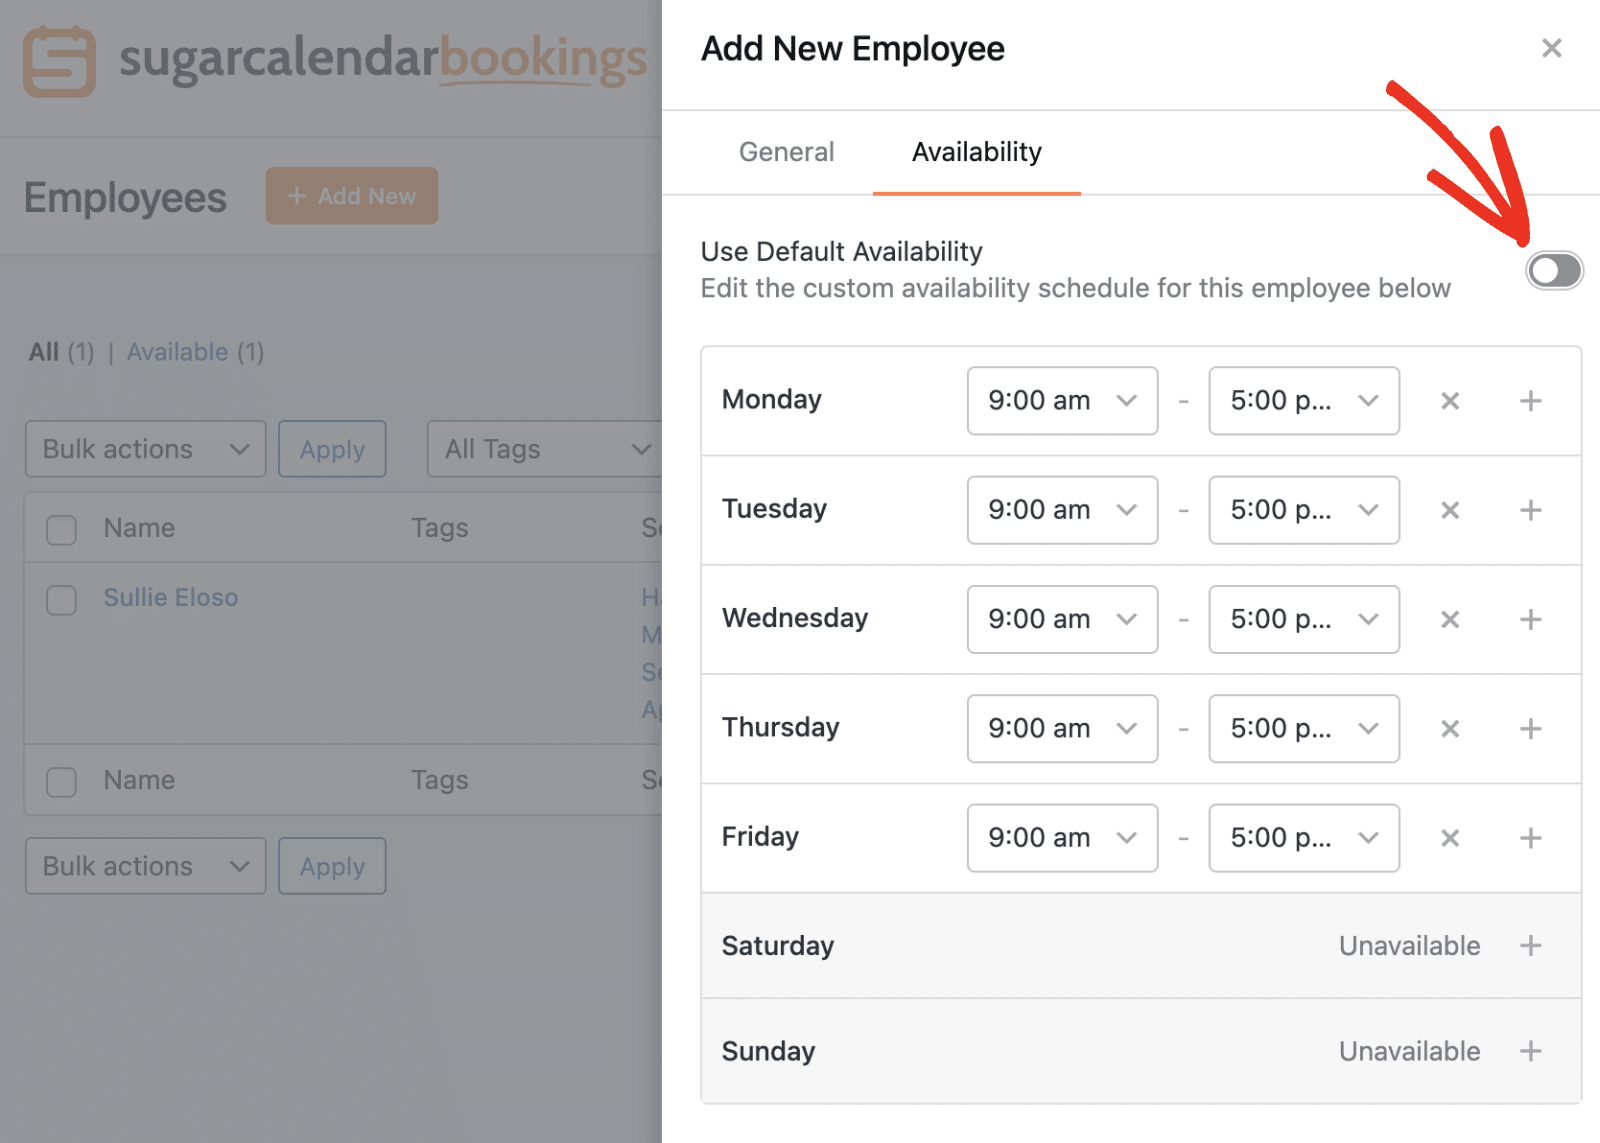Remove Tuesday's schedule with the X icon

(x=1449, y=510)
